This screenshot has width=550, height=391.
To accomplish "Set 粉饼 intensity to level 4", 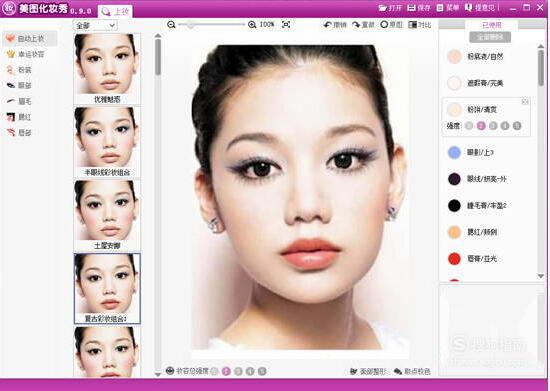I will [x=505, y=126].
